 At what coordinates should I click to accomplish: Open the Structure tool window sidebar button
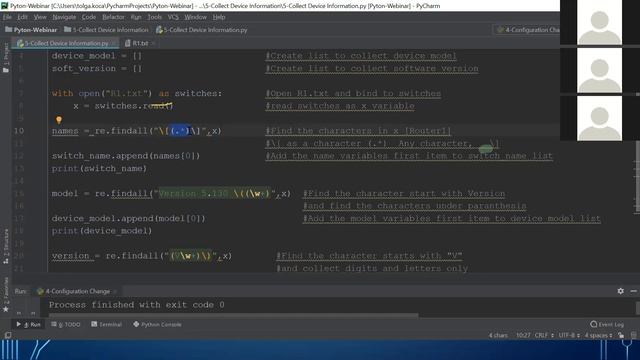click(x=6, y=246)
